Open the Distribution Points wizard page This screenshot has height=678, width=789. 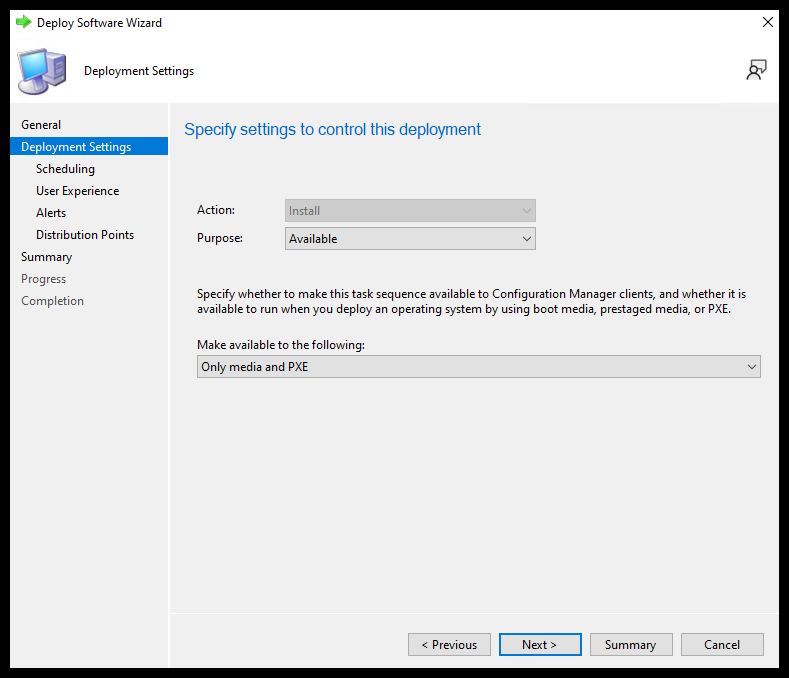coord(85,235)
